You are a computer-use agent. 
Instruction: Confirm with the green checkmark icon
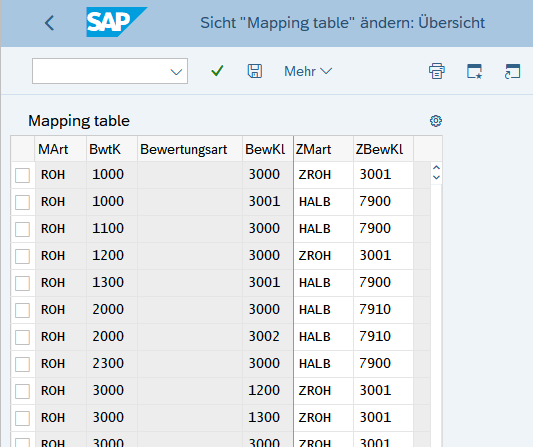pos(217,71)
